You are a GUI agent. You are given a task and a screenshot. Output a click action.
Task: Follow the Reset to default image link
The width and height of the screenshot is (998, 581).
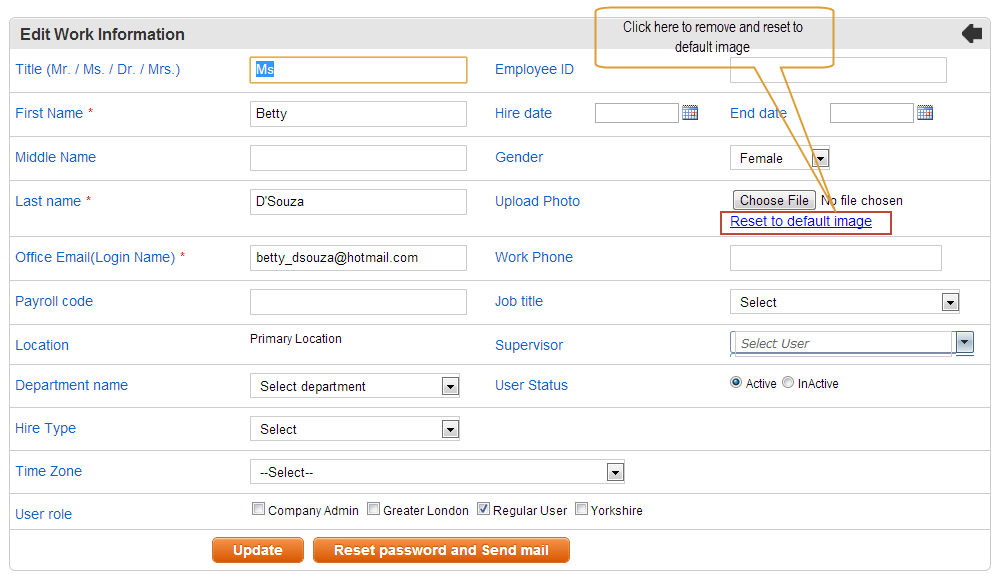pyautogui.click(x=801, y=221)
